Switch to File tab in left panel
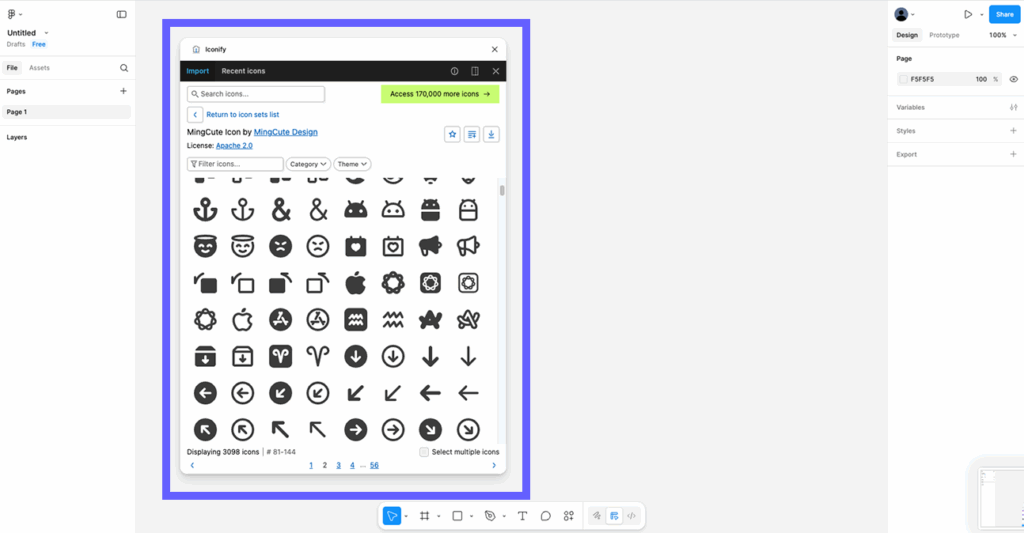Screen dimensions: 1024x533 [x=12, y=68]
